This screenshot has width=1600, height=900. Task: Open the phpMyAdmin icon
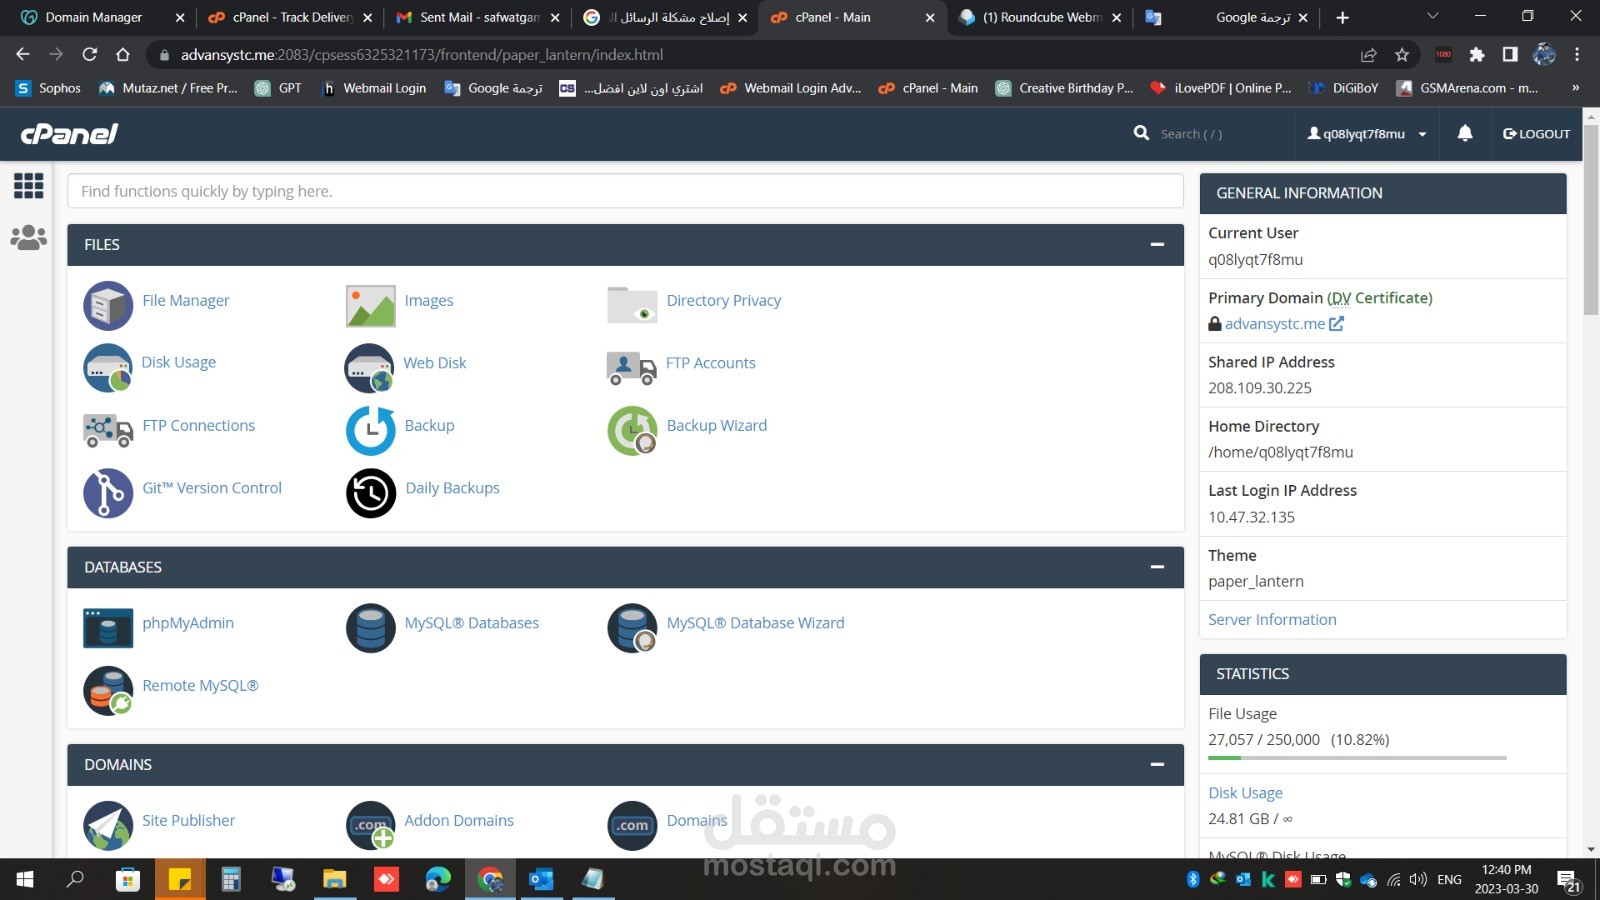108,627
